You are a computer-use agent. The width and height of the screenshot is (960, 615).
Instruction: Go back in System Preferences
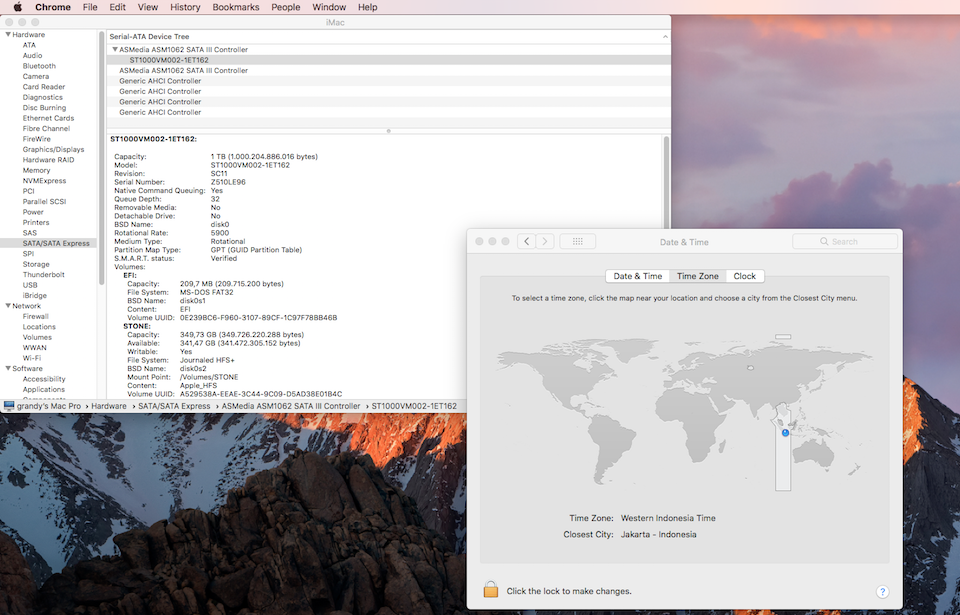coord(526,241)
